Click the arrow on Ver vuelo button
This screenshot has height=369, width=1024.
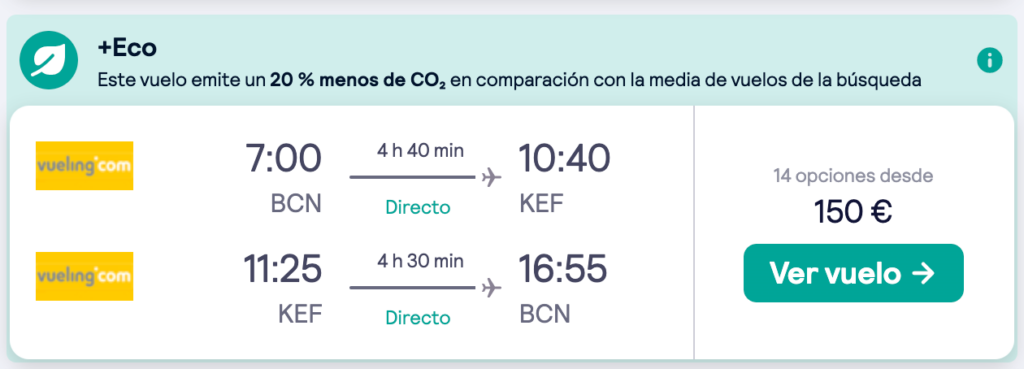coord(923,274)
